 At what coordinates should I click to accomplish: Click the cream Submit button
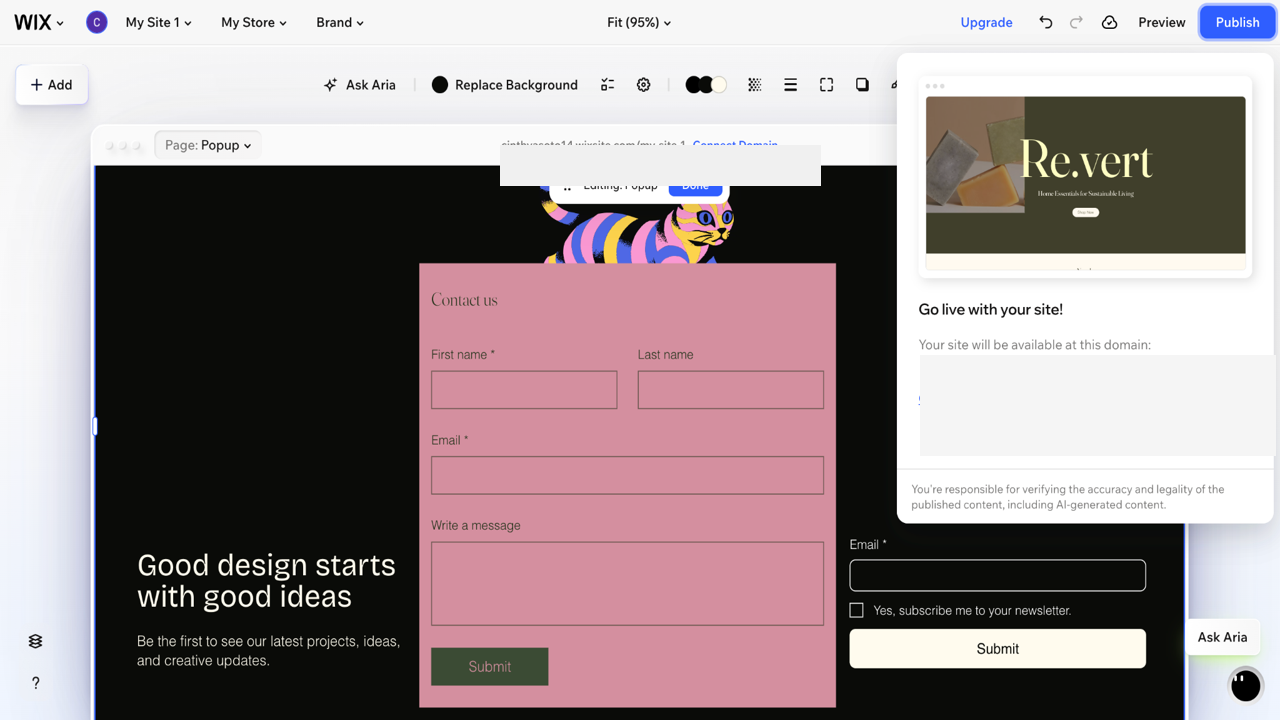997,649
